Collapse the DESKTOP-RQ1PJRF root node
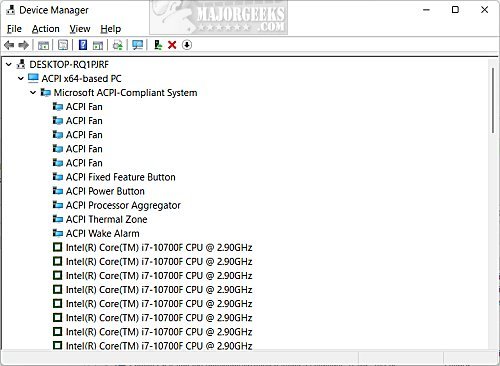This screenshot has width=500, height=366. tap(9, 64)
